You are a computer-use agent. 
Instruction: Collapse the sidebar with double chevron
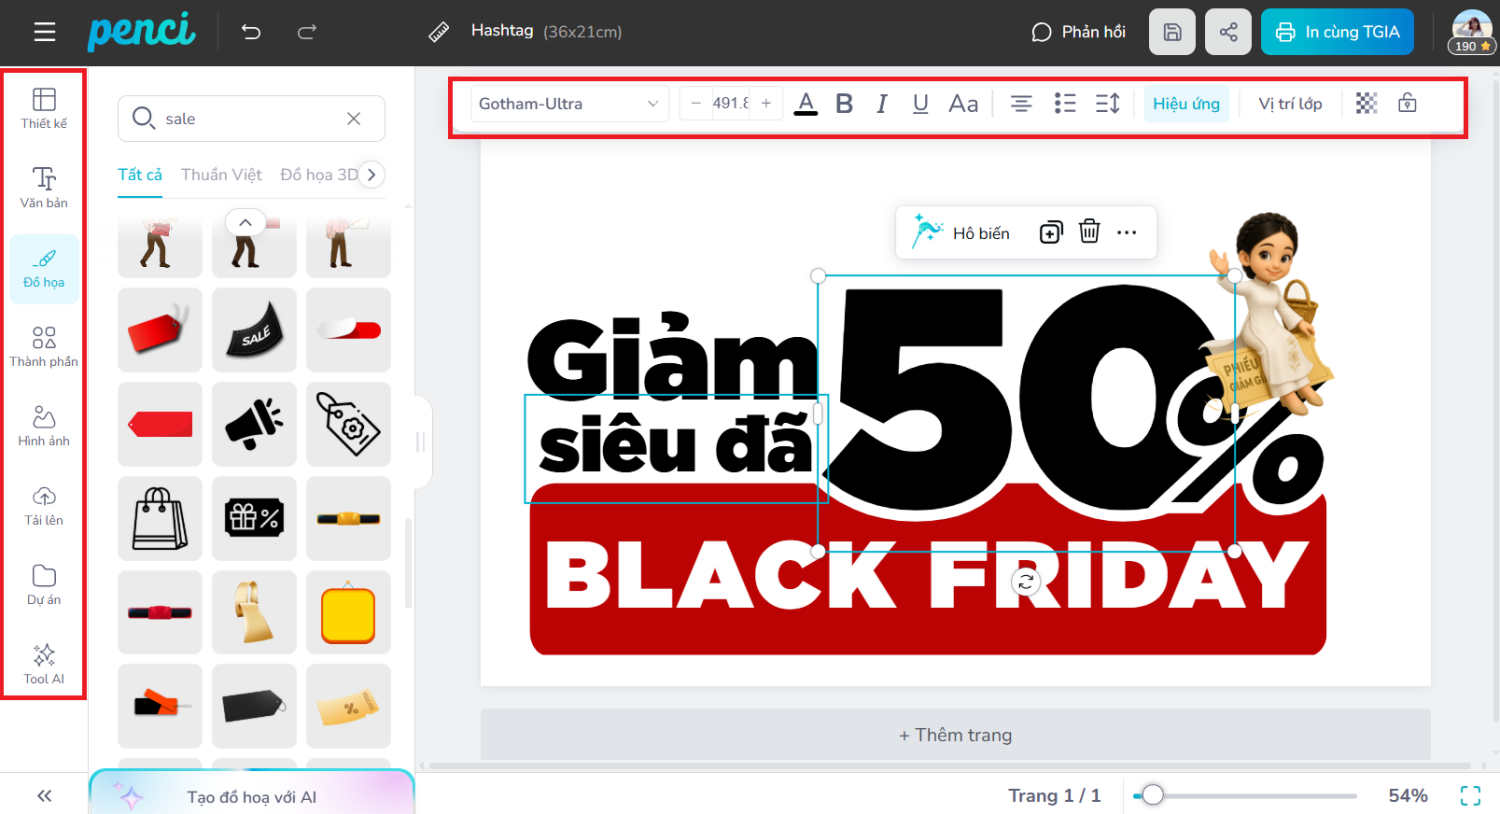click(44, 796)
